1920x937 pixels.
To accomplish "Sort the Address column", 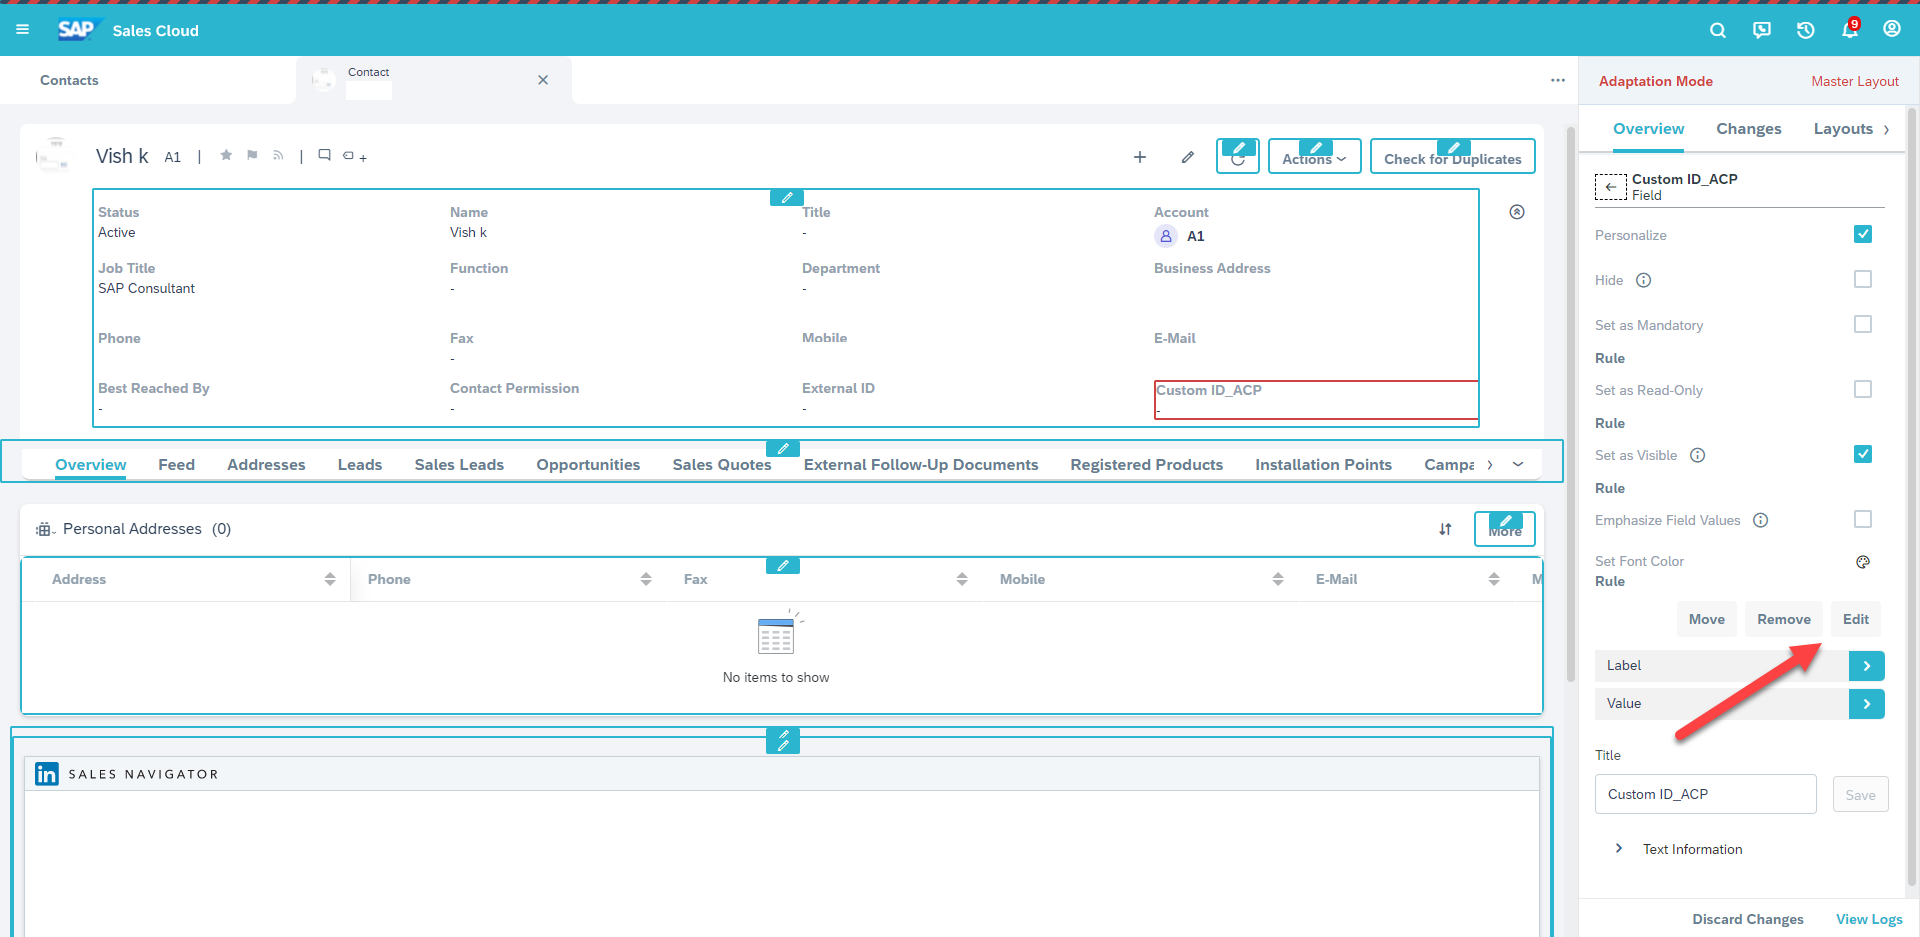I will (x=330, y=579).
